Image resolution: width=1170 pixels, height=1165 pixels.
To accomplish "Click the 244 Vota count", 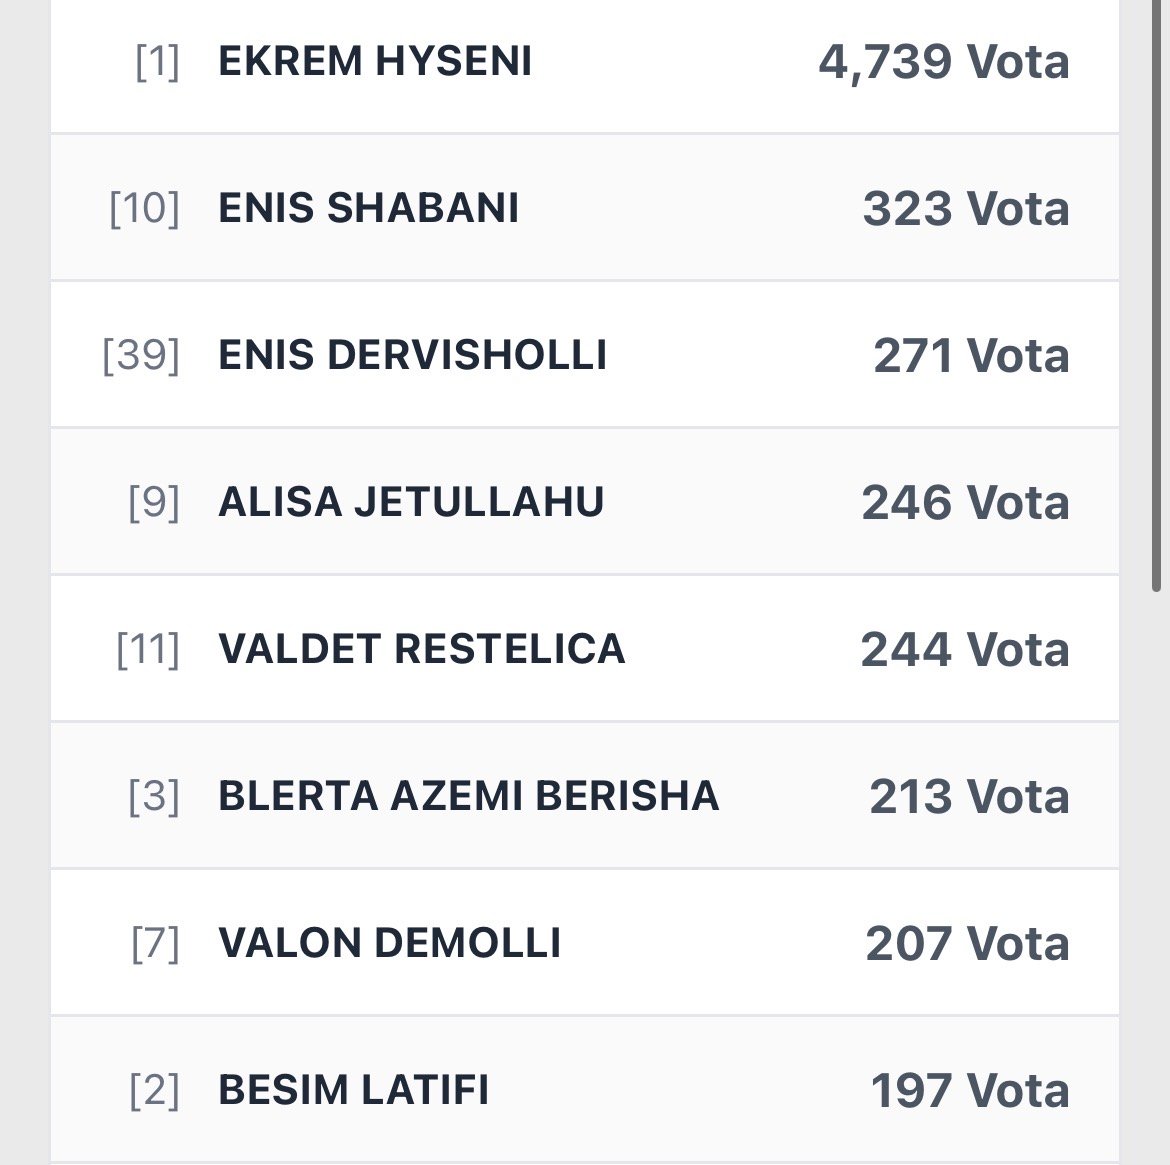I will (965, 650).
